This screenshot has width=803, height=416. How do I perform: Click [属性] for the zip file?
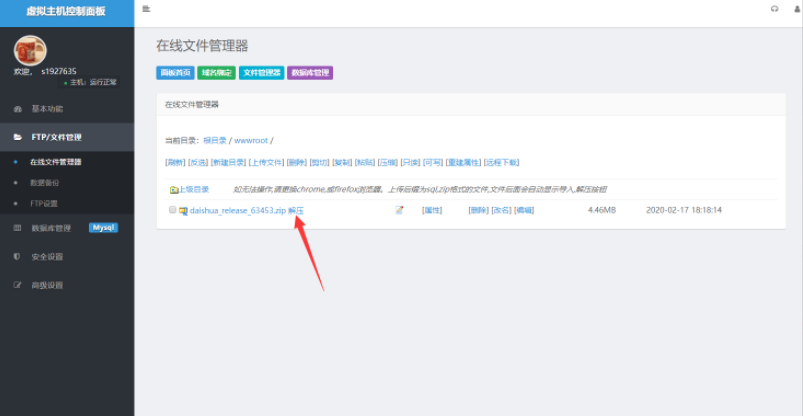click(x=432, y=210)
